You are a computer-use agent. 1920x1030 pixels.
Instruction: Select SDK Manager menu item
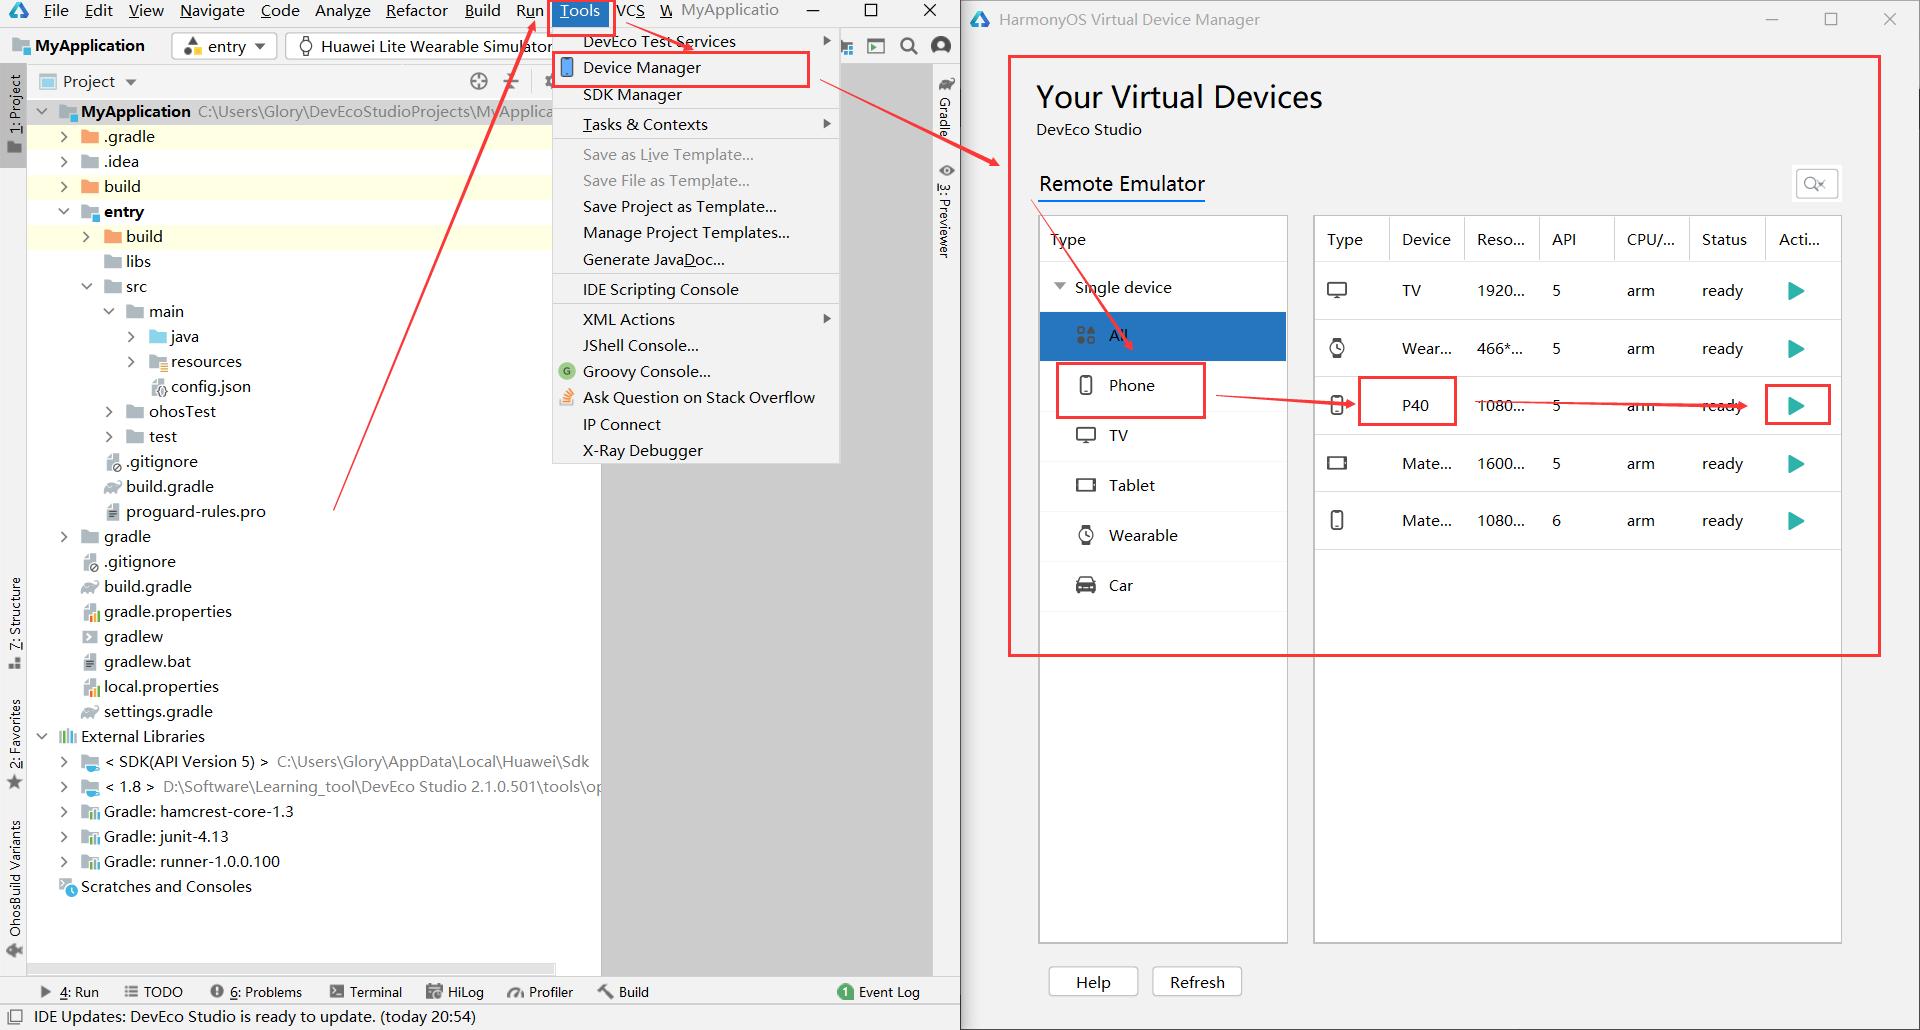[x=696, y=95]
